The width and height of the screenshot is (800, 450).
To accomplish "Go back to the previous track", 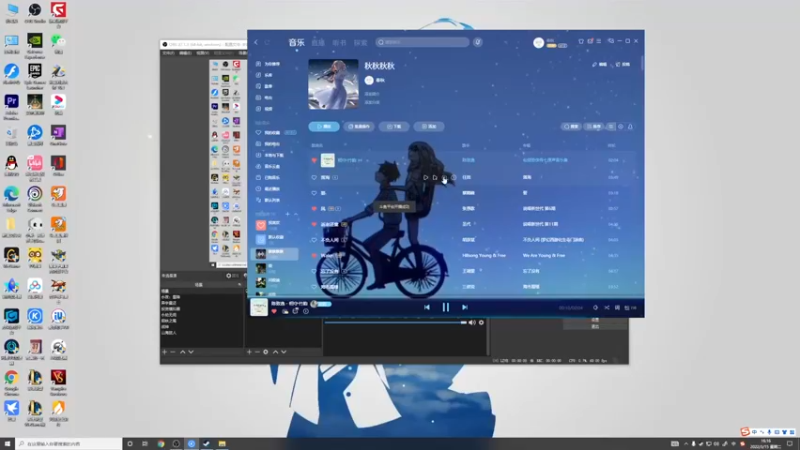I will point(427,307).
